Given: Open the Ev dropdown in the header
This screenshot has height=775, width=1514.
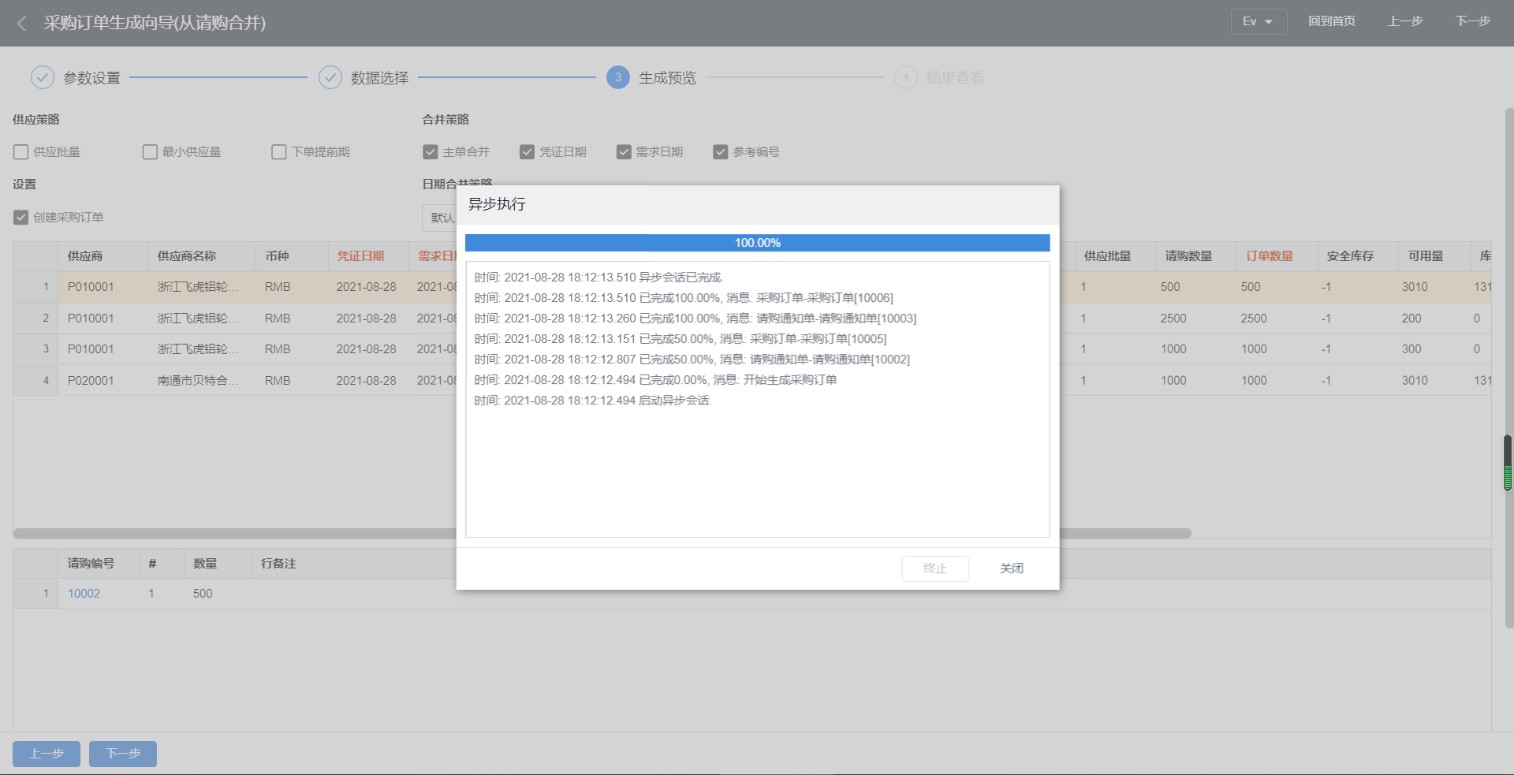Looking at the screenshot, I should 1258,22.
